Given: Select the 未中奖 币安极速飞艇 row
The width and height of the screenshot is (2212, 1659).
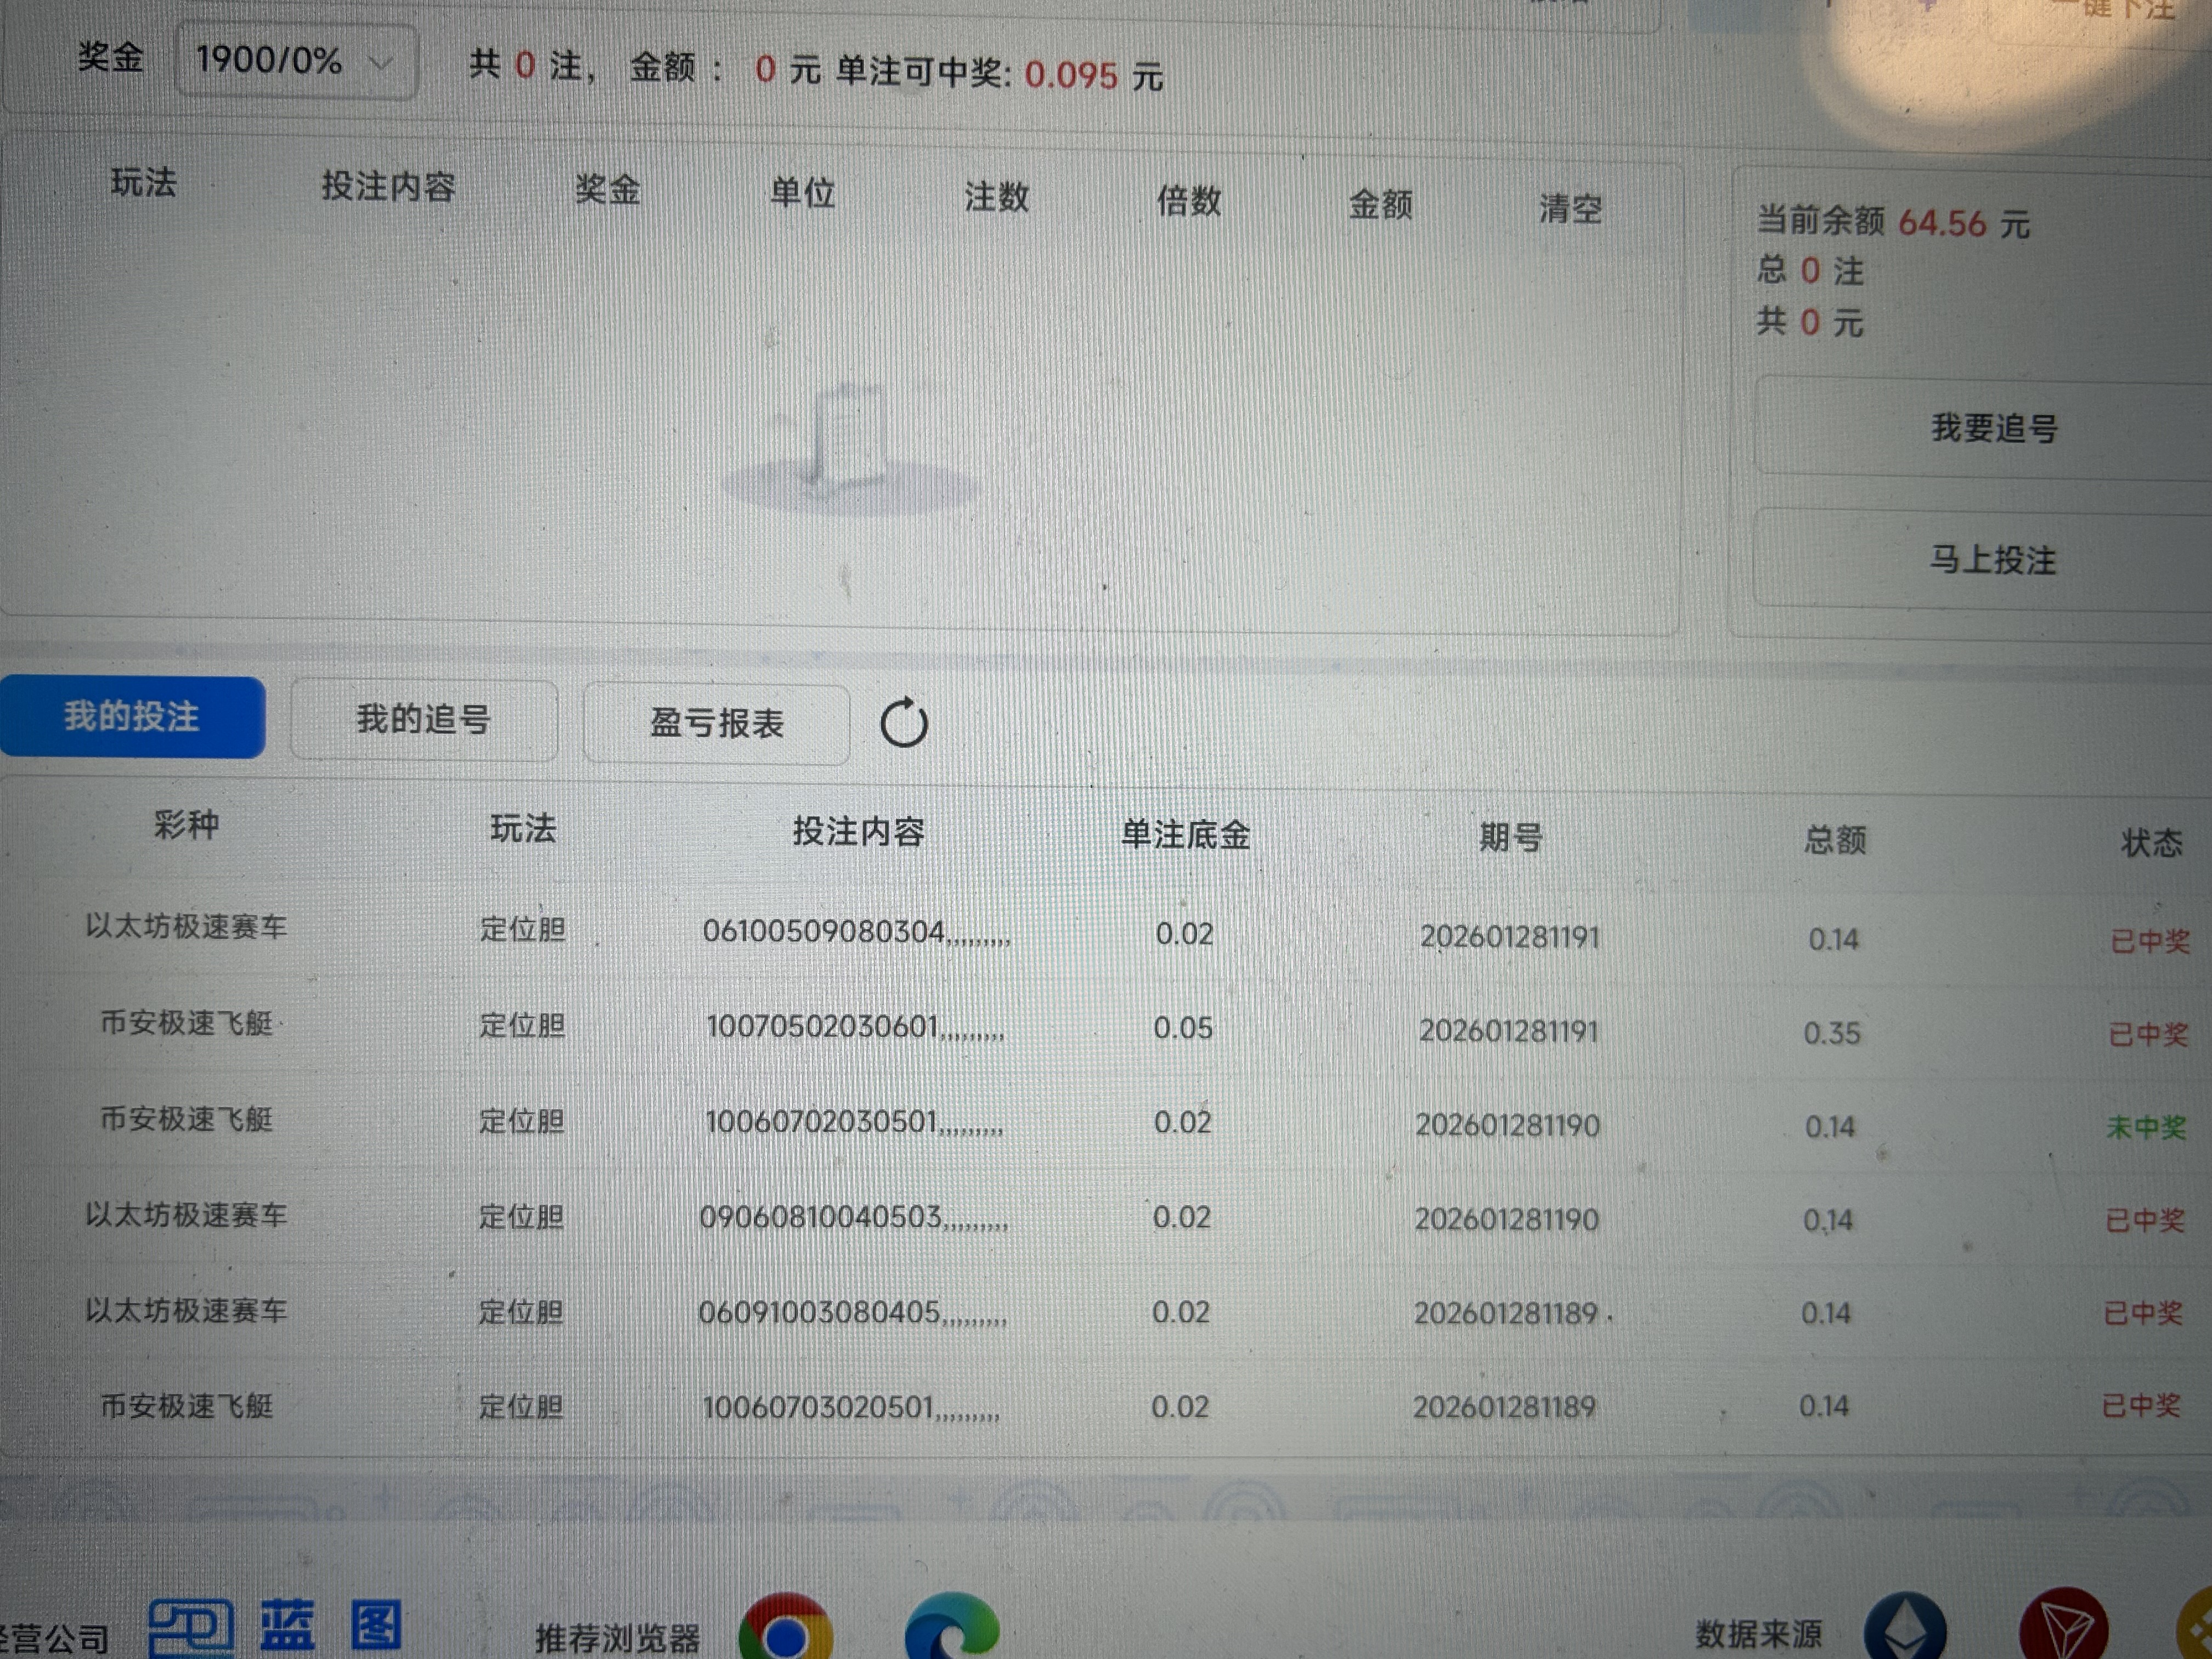Looking at the screenshot, I should [x=1100, y=1122].
